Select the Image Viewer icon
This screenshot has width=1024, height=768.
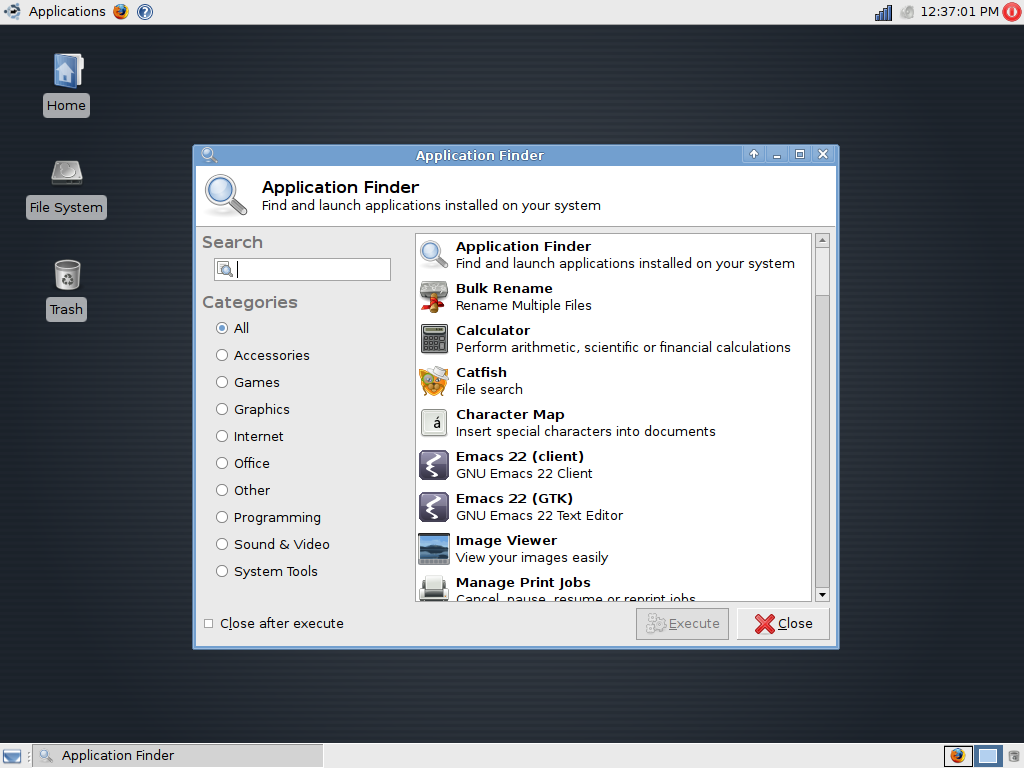434,549
